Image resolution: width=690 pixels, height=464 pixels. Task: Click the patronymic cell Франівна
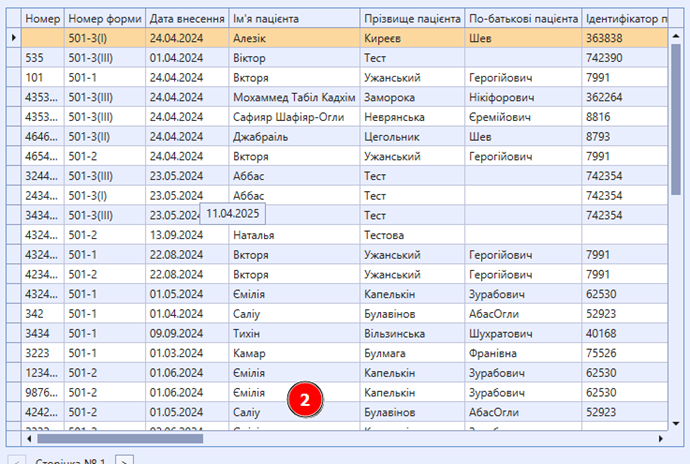click(x=523, y=353)
